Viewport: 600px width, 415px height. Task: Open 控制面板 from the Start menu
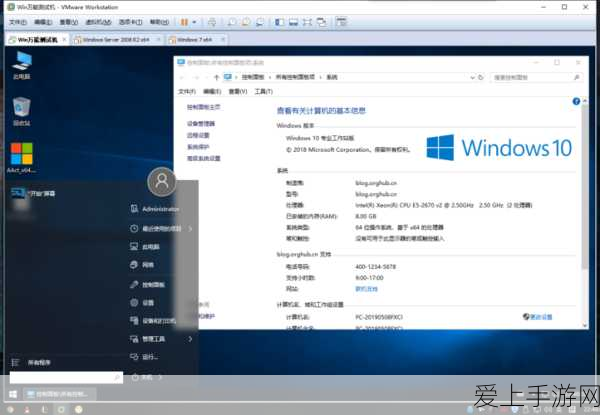point(147,285)
